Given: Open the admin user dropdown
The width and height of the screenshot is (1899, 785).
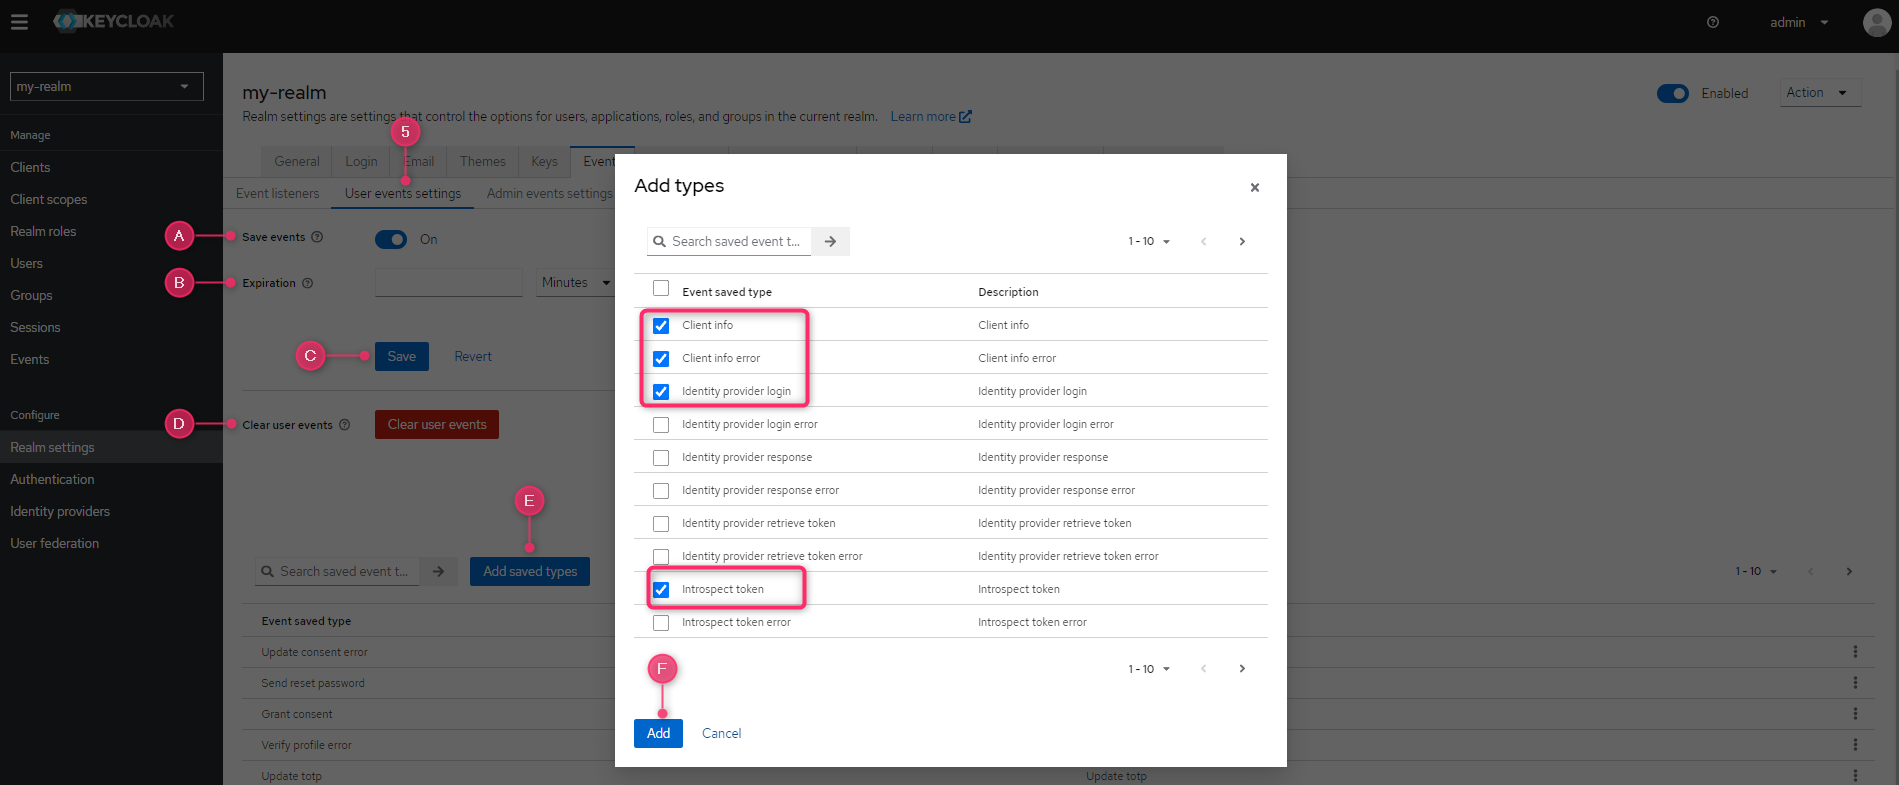Looking at the screenshot, I should pos(1798,22).
